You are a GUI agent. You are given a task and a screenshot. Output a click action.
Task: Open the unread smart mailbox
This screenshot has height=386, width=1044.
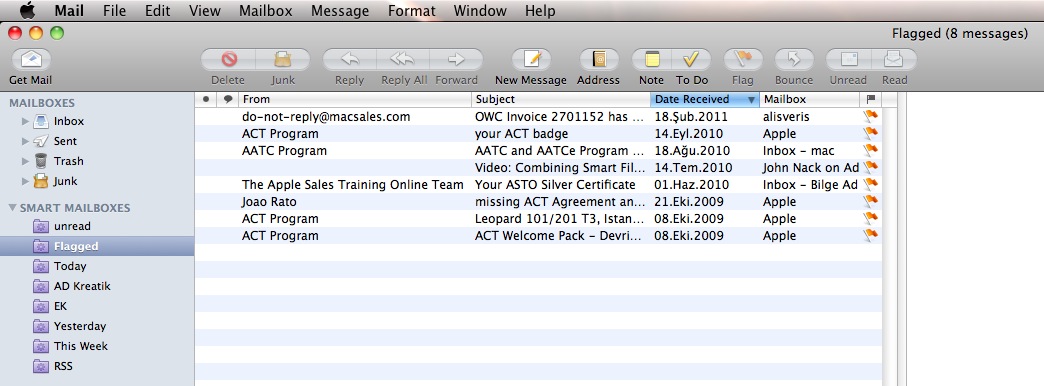click(x=72, y=226)
